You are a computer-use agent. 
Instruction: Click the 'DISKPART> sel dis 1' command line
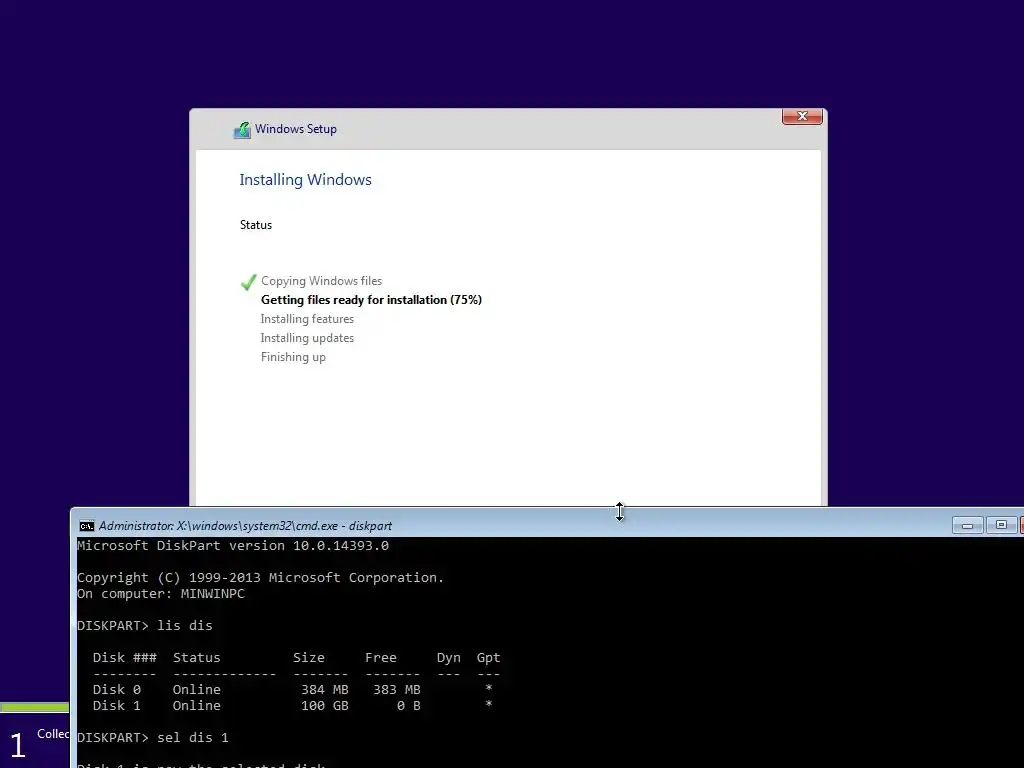click(153, 737)
